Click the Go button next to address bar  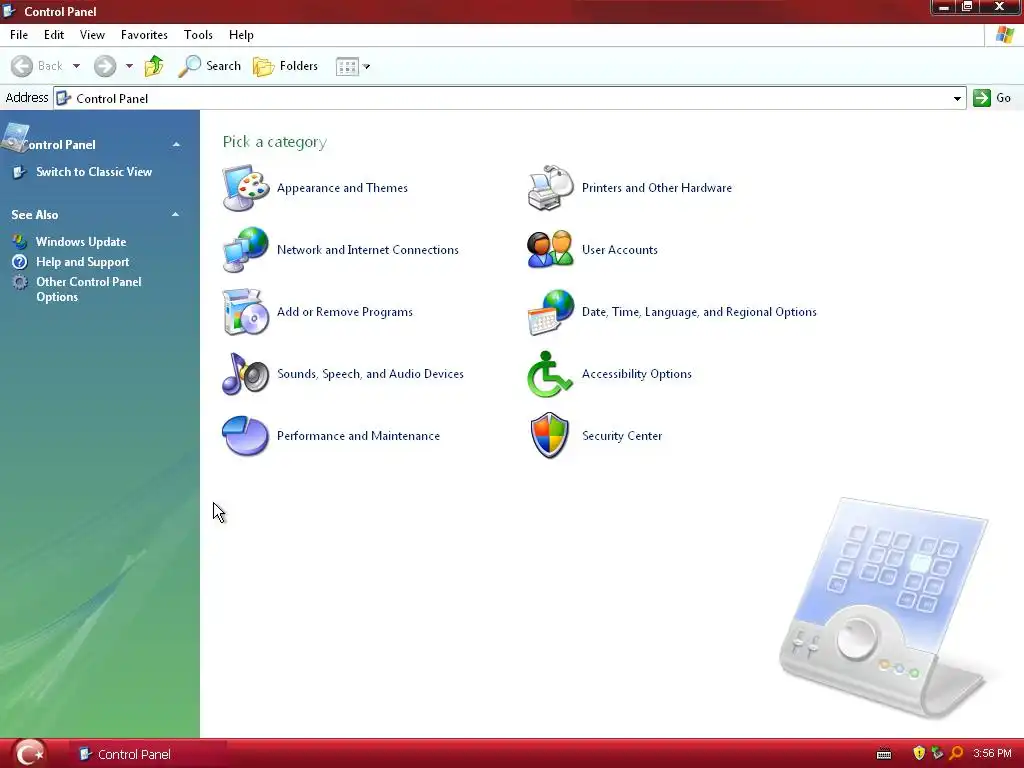point(992,98)
